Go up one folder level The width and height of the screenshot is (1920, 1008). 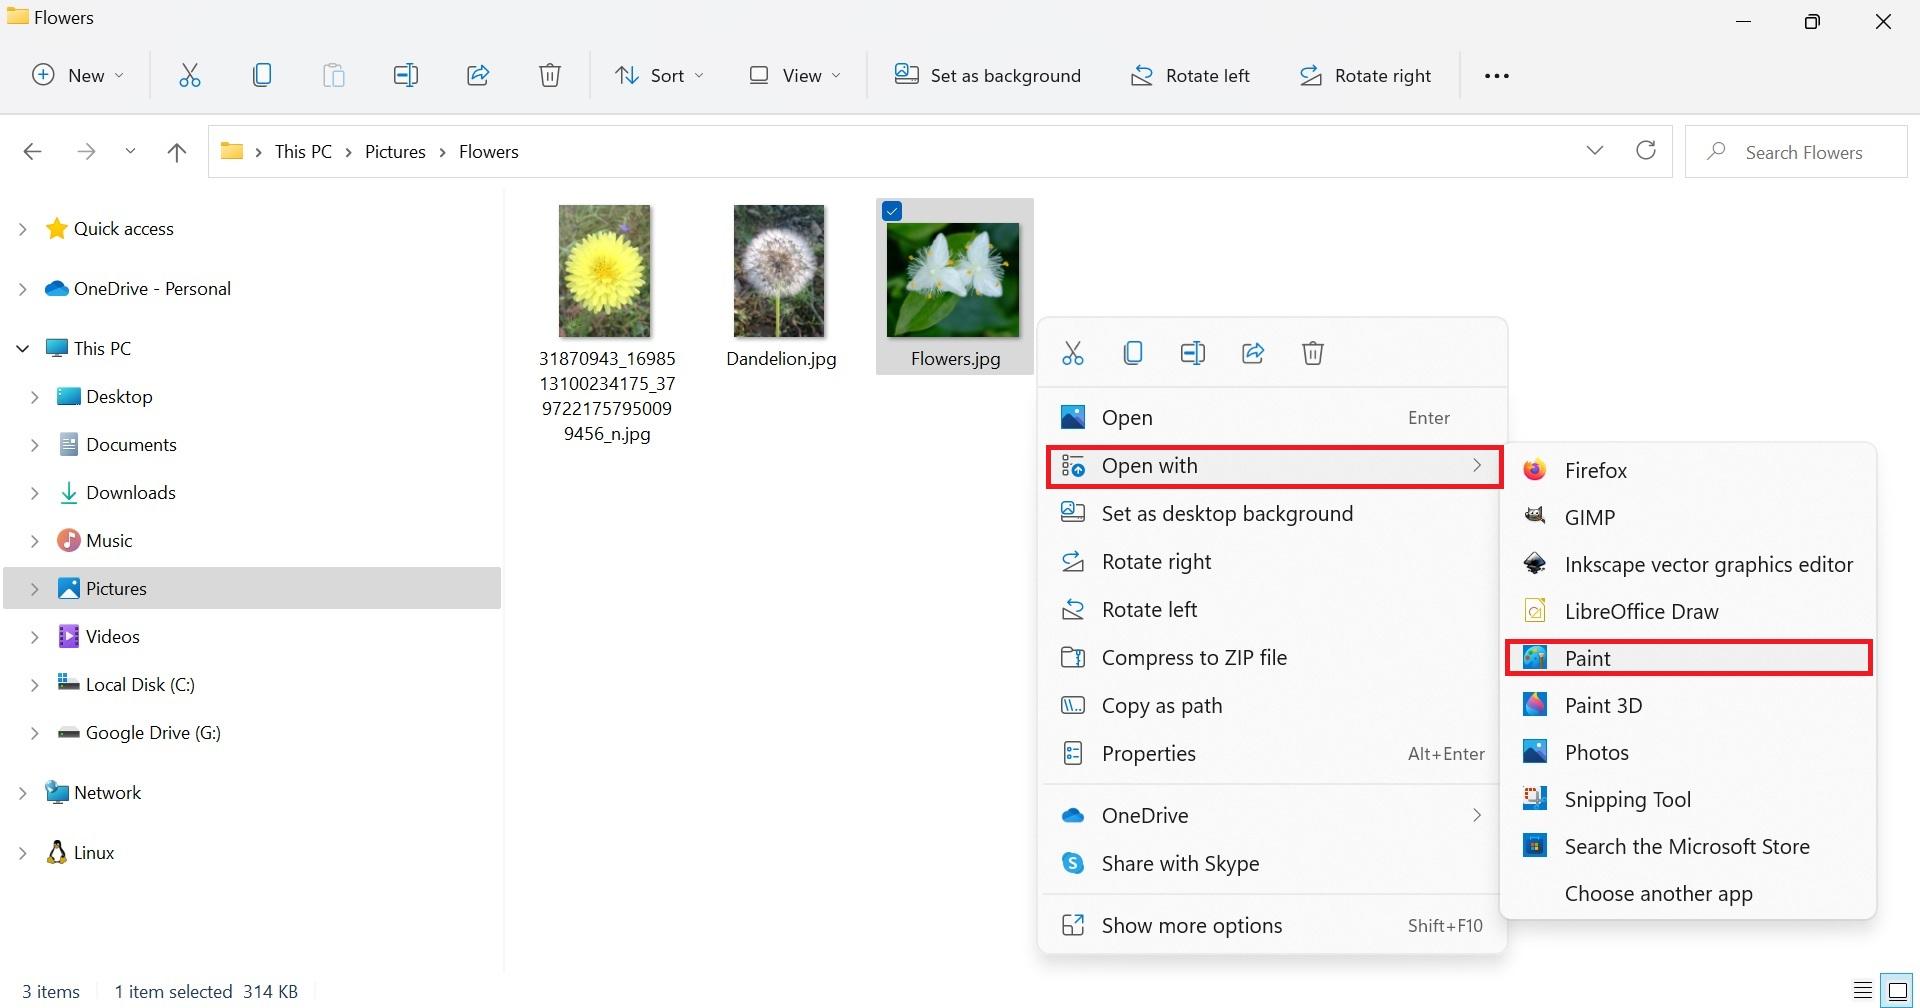[x=177, y=152]
